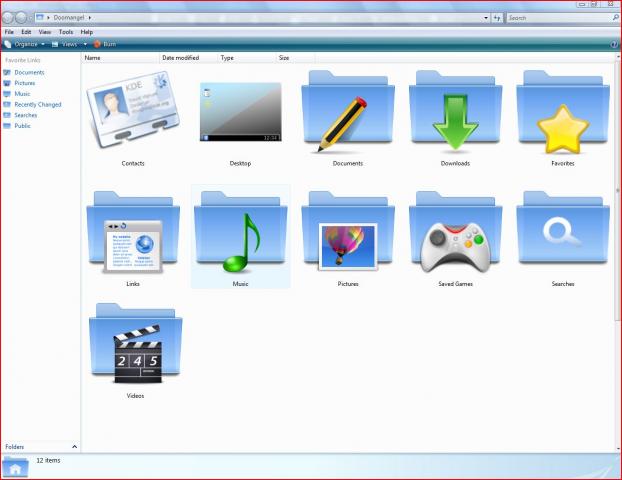The image size is (622, 480).
Task: Open the Favorites star folder
Action: (562, 113)
